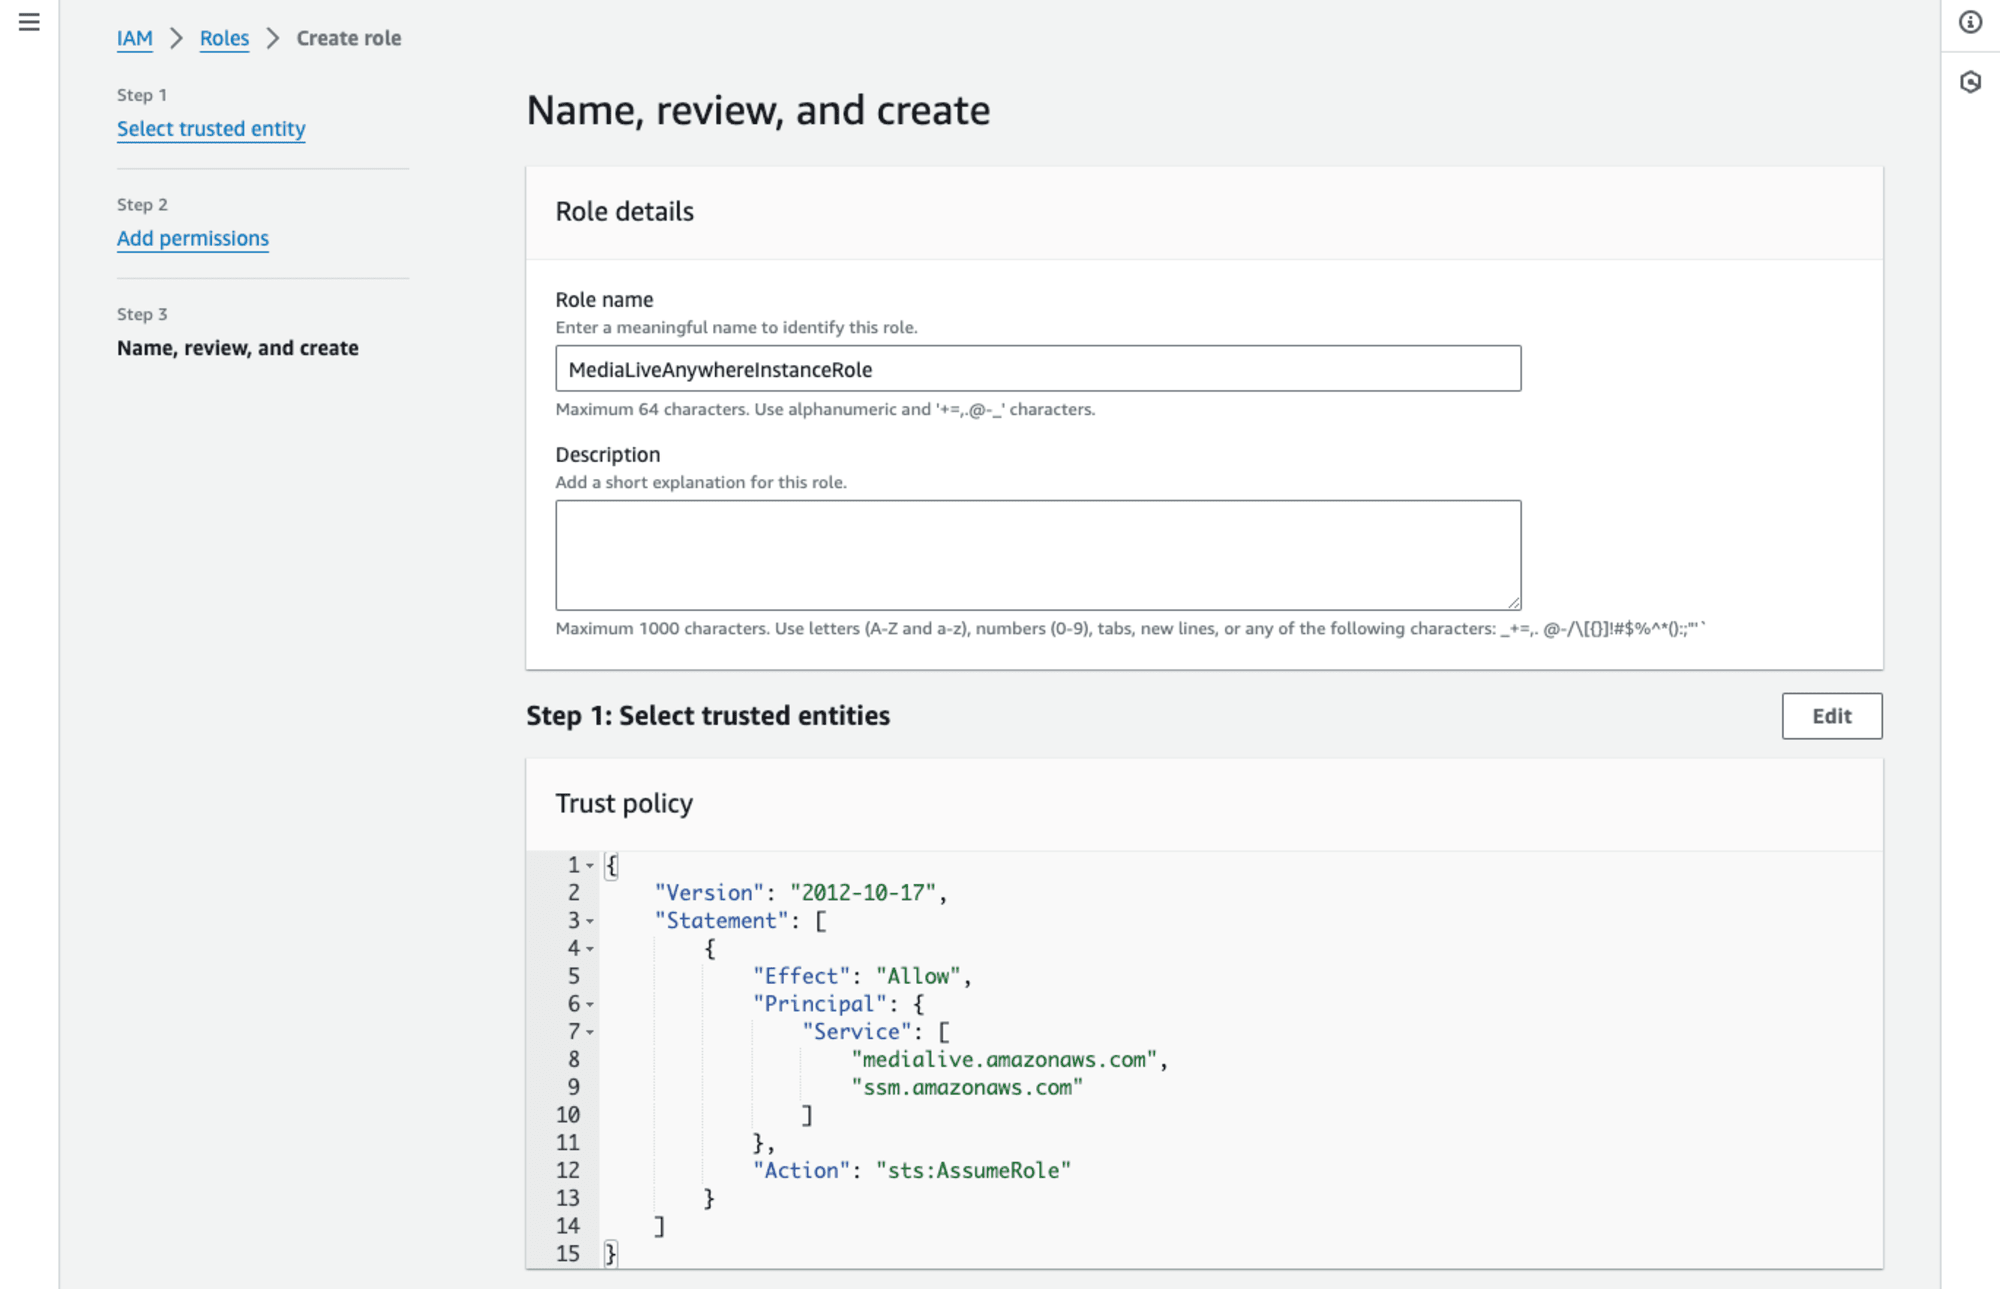The height and width of the screenshot is (1289, 2000).
Task: Collapse the Service array fold arrow
Action: point(590,1032)
